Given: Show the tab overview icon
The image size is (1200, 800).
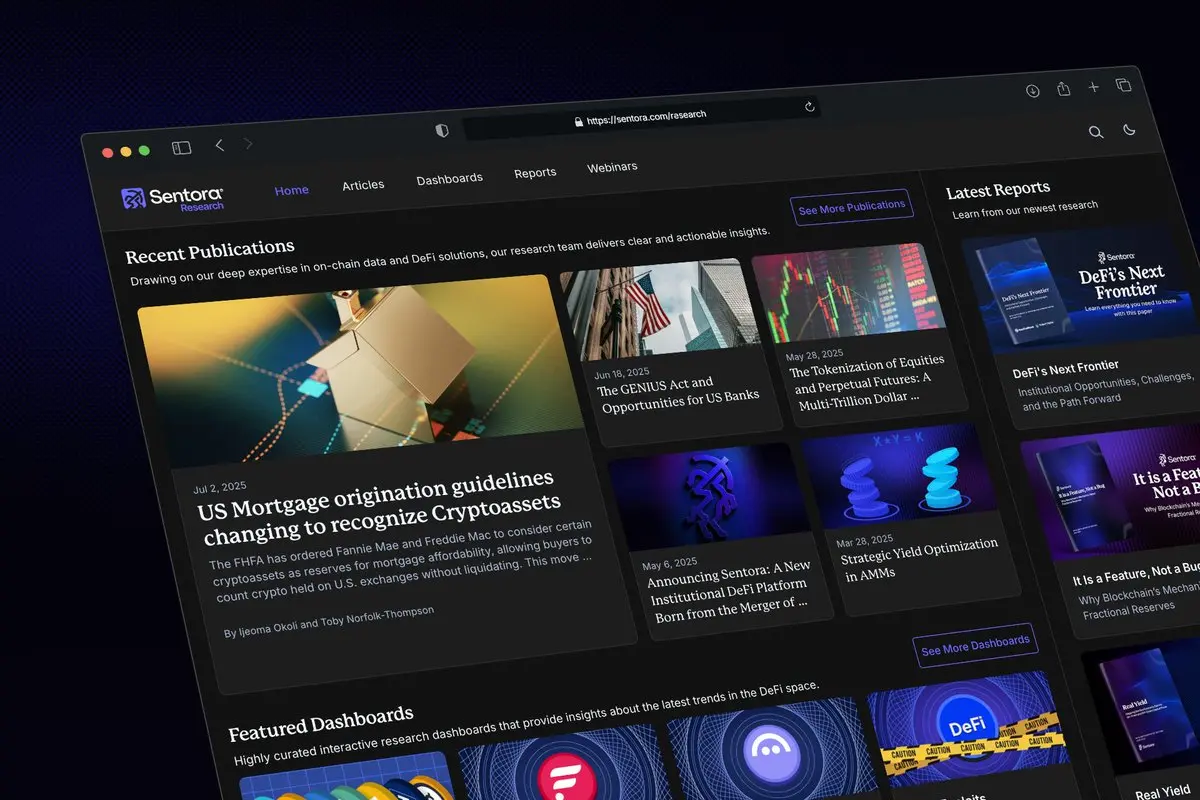Looking at the screenshot, I should [1124, 85].
